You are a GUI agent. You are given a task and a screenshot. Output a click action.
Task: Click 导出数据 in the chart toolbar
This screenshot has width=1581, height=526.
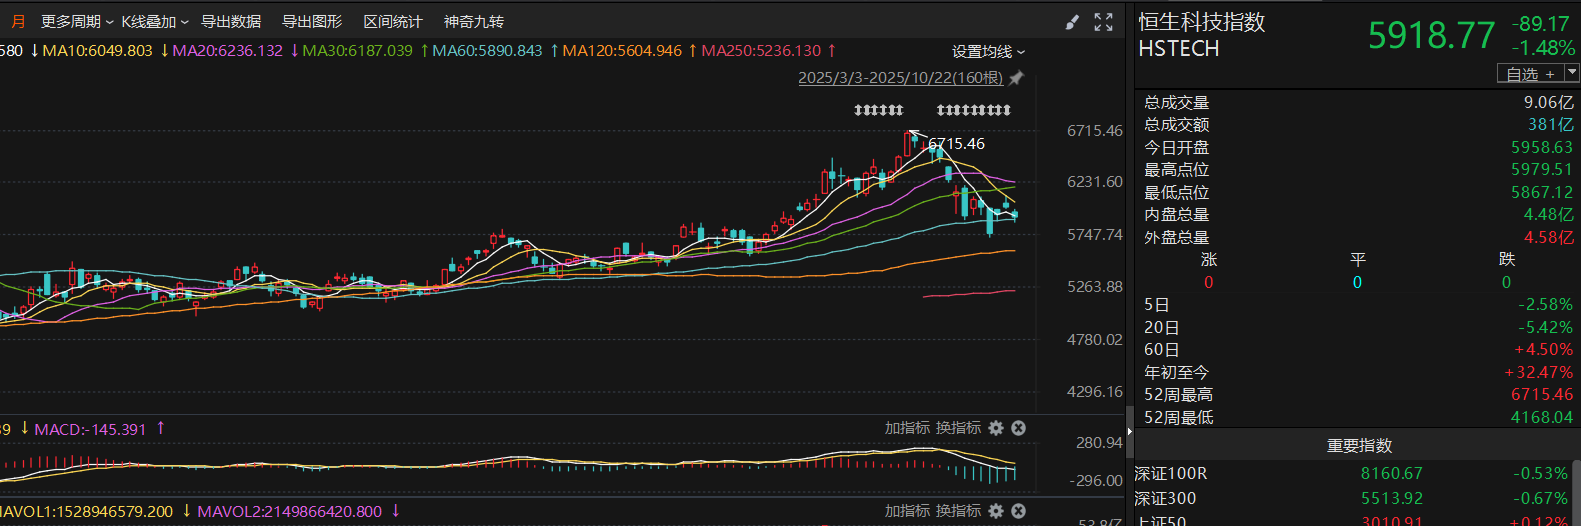point(231,22)
